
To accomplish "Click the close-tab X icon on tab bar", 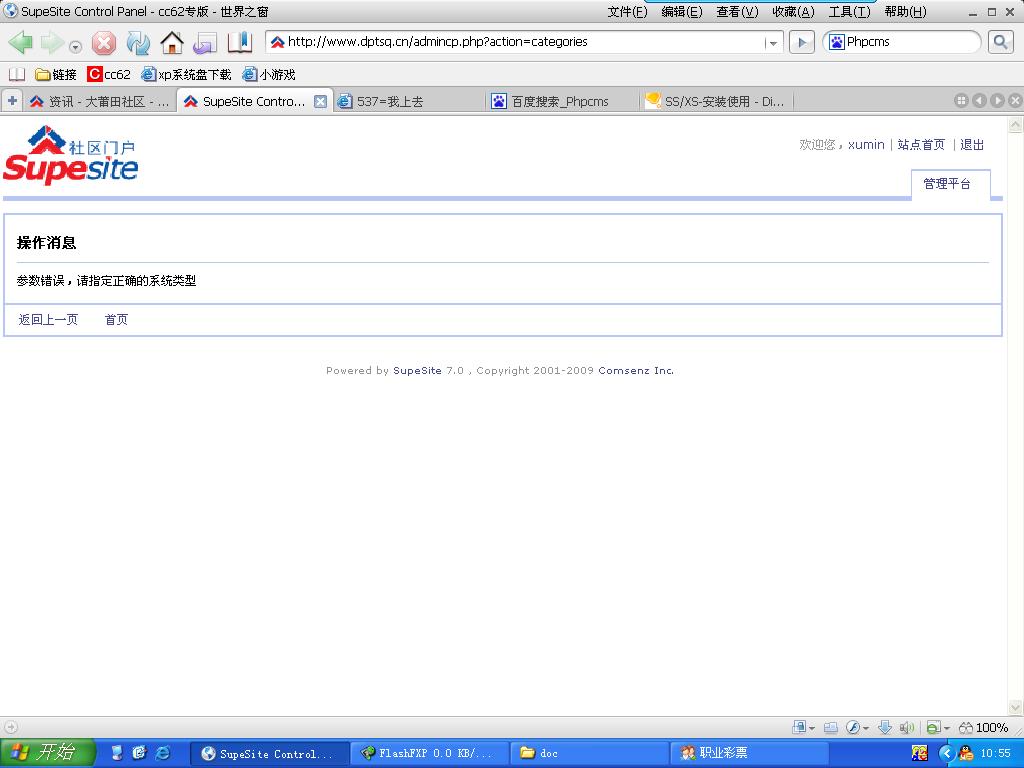I will [1014, 101].
